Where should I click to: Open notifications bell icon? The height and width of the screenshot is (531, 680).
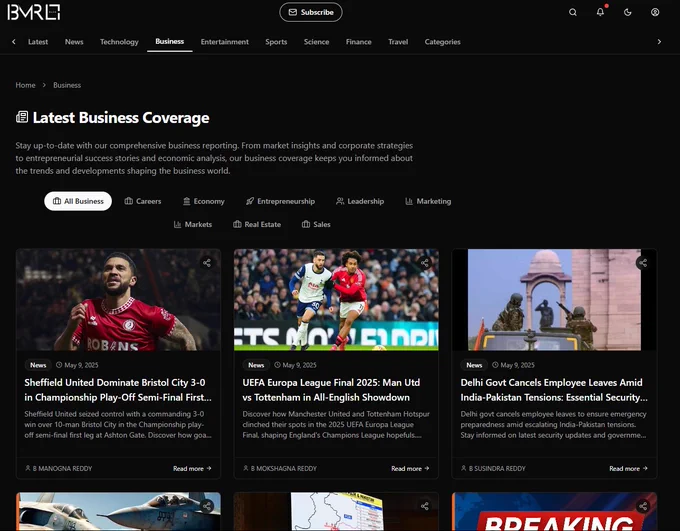(600, 12)
